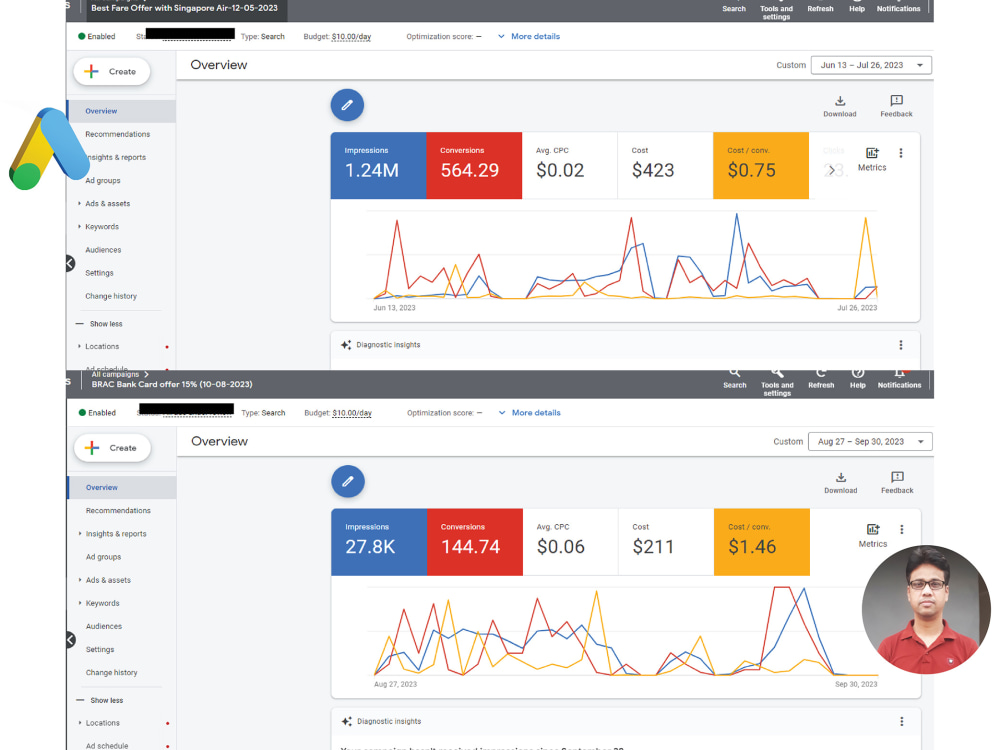Download the Singapore Air campaign overview
1000x750 pixels.
(839, 107)
